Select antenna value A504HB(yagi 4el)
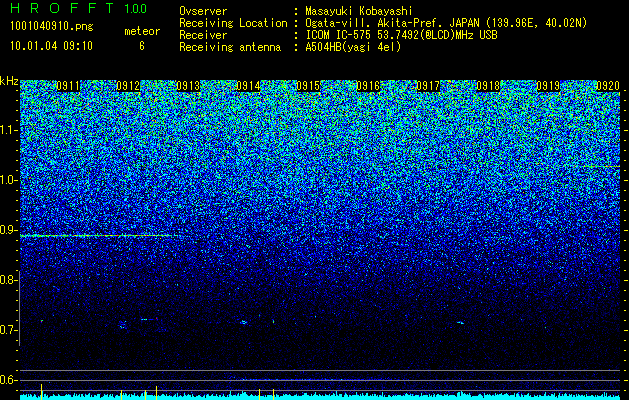The height and width of the screenshot is (400, 629). (353, 47)
